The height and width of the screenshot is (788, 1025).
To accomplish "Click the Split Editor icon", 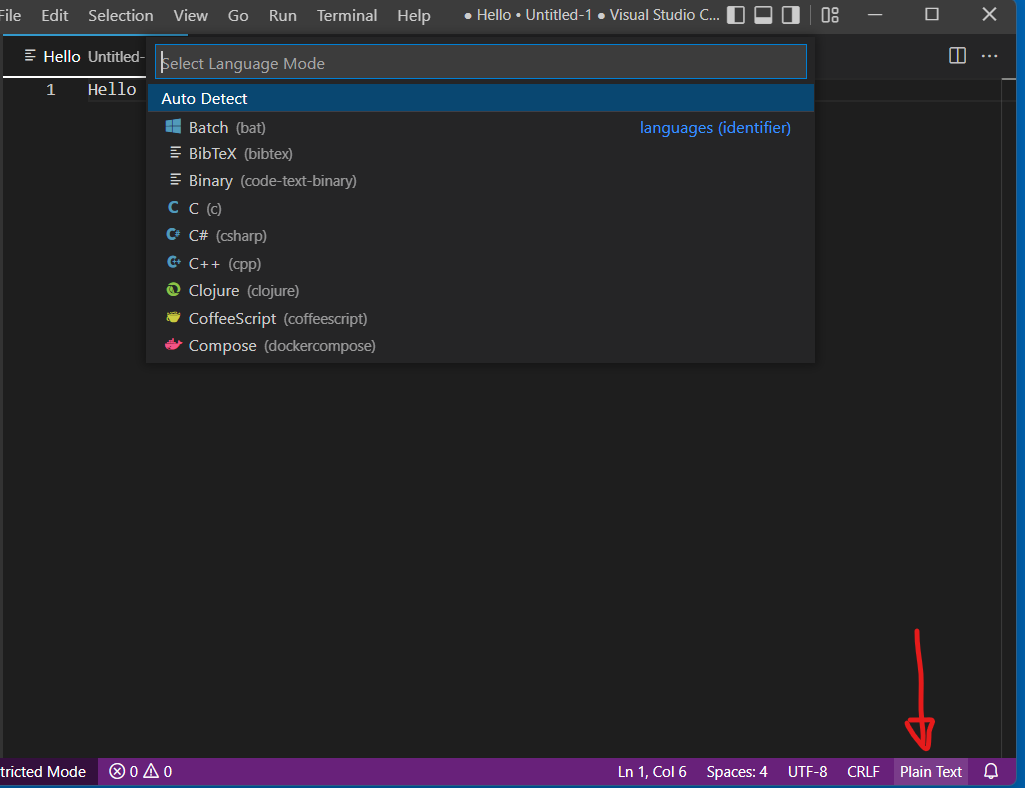I will pos(957,57).
